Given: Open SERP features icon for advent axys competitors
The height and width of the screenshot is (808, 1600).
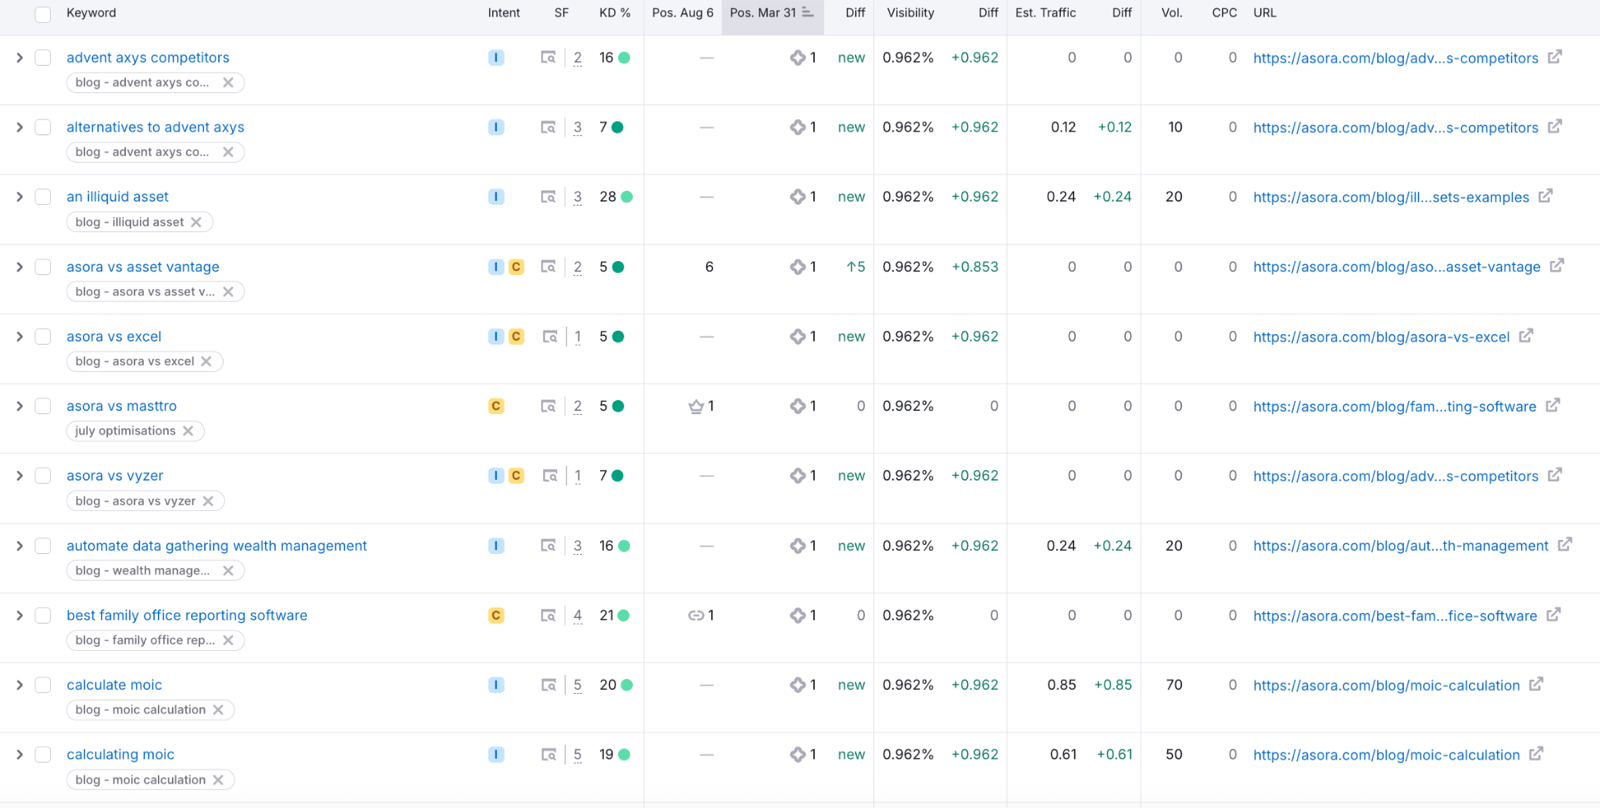Looking at the screenshot, I should (x=548, y=58).
